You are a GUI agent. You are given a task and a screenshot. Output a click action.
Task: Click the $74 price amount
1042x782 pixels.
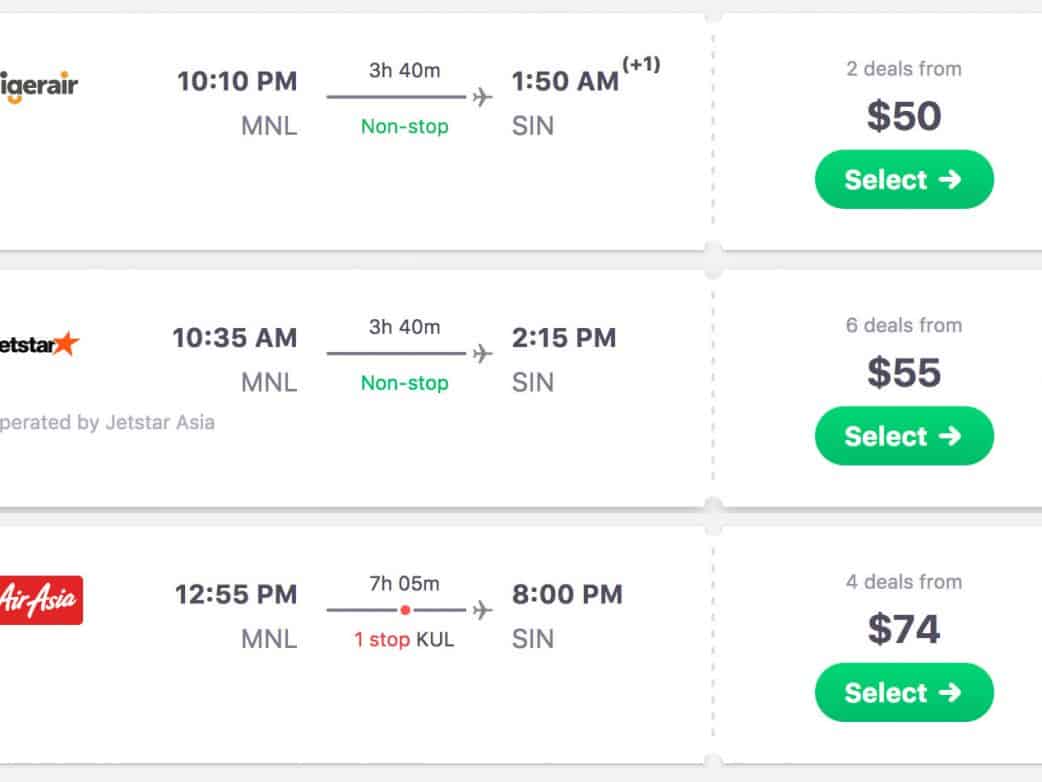pyautogui.click(x=904, y=629)
